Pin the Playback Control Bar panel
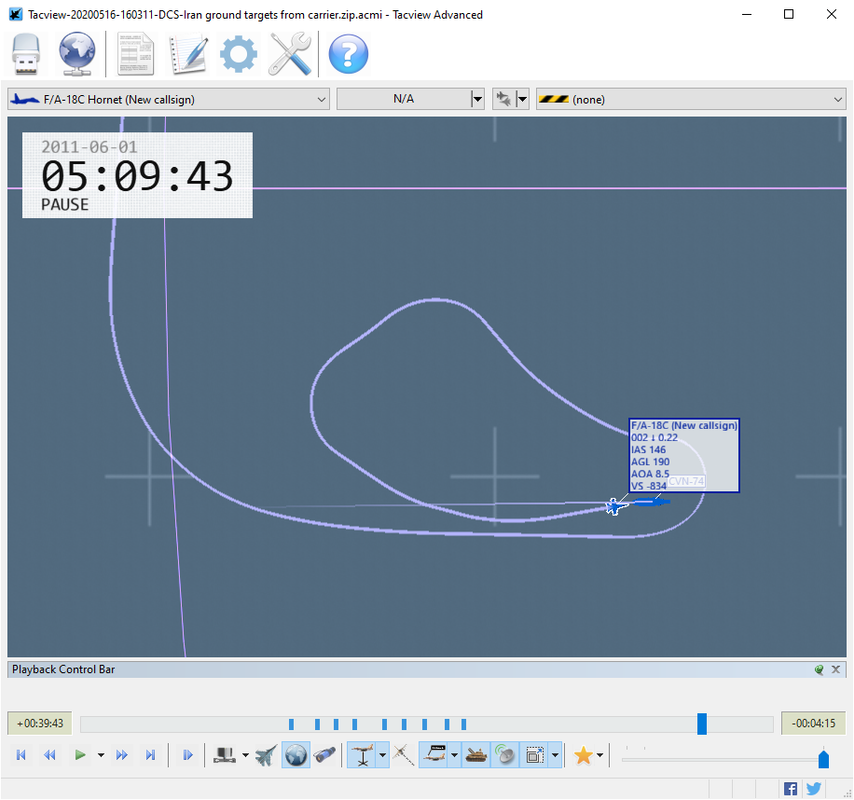854x800 pixels. point(819,670)
